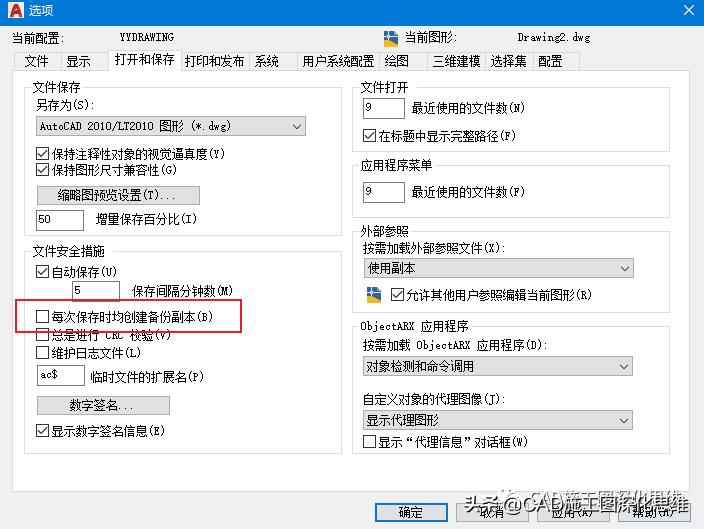Toggle 显示数字签名信息 checkbox

42,431
